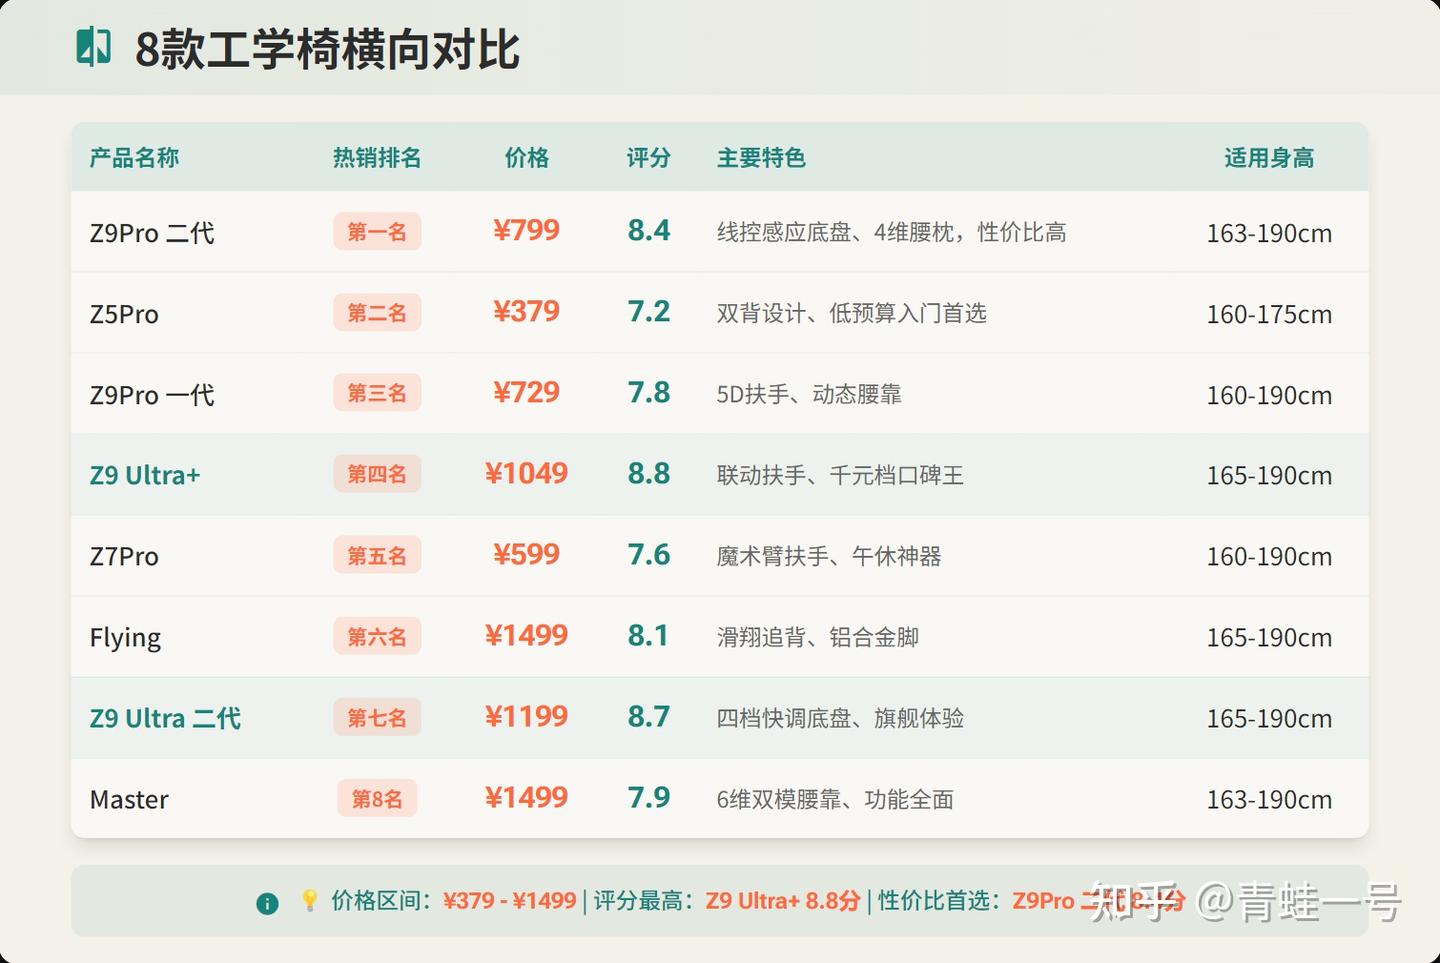The height and width of the screenshot is (963, 1440).
Task: Click the 8.1 rating
Action: (649, 635)
